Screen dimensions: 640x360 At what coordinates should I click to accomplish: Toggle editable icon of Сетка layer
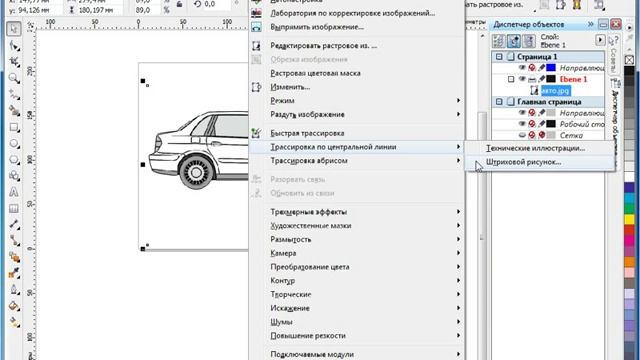pos(542,135)
